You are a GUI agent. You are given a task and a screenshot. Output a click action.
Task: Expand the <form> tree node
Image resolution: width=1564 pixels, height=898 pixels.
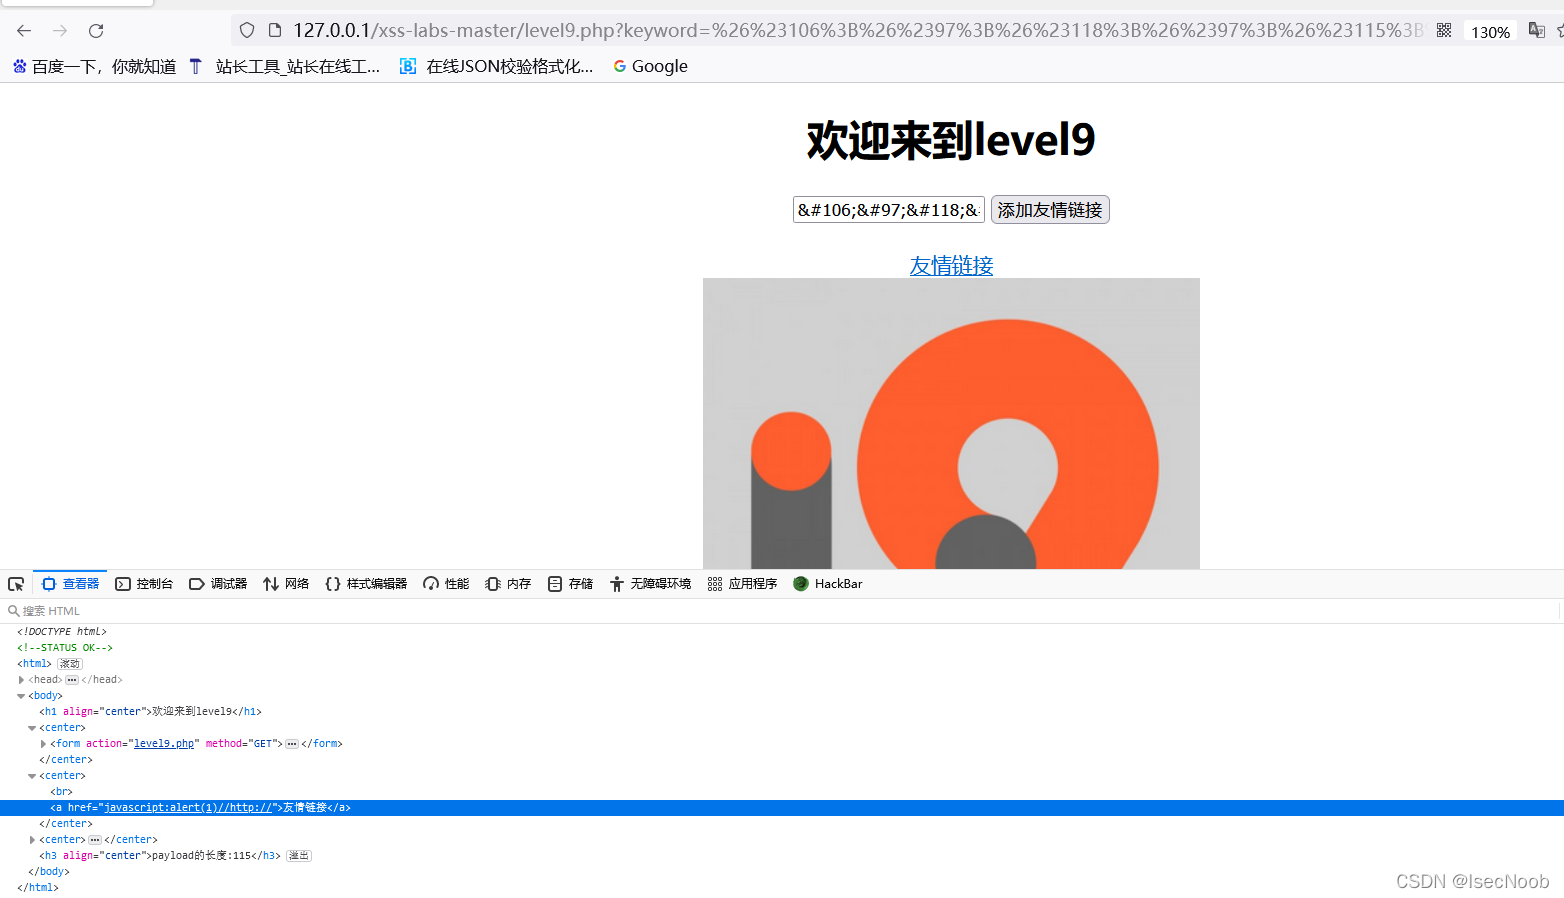[x=45, y=743]
